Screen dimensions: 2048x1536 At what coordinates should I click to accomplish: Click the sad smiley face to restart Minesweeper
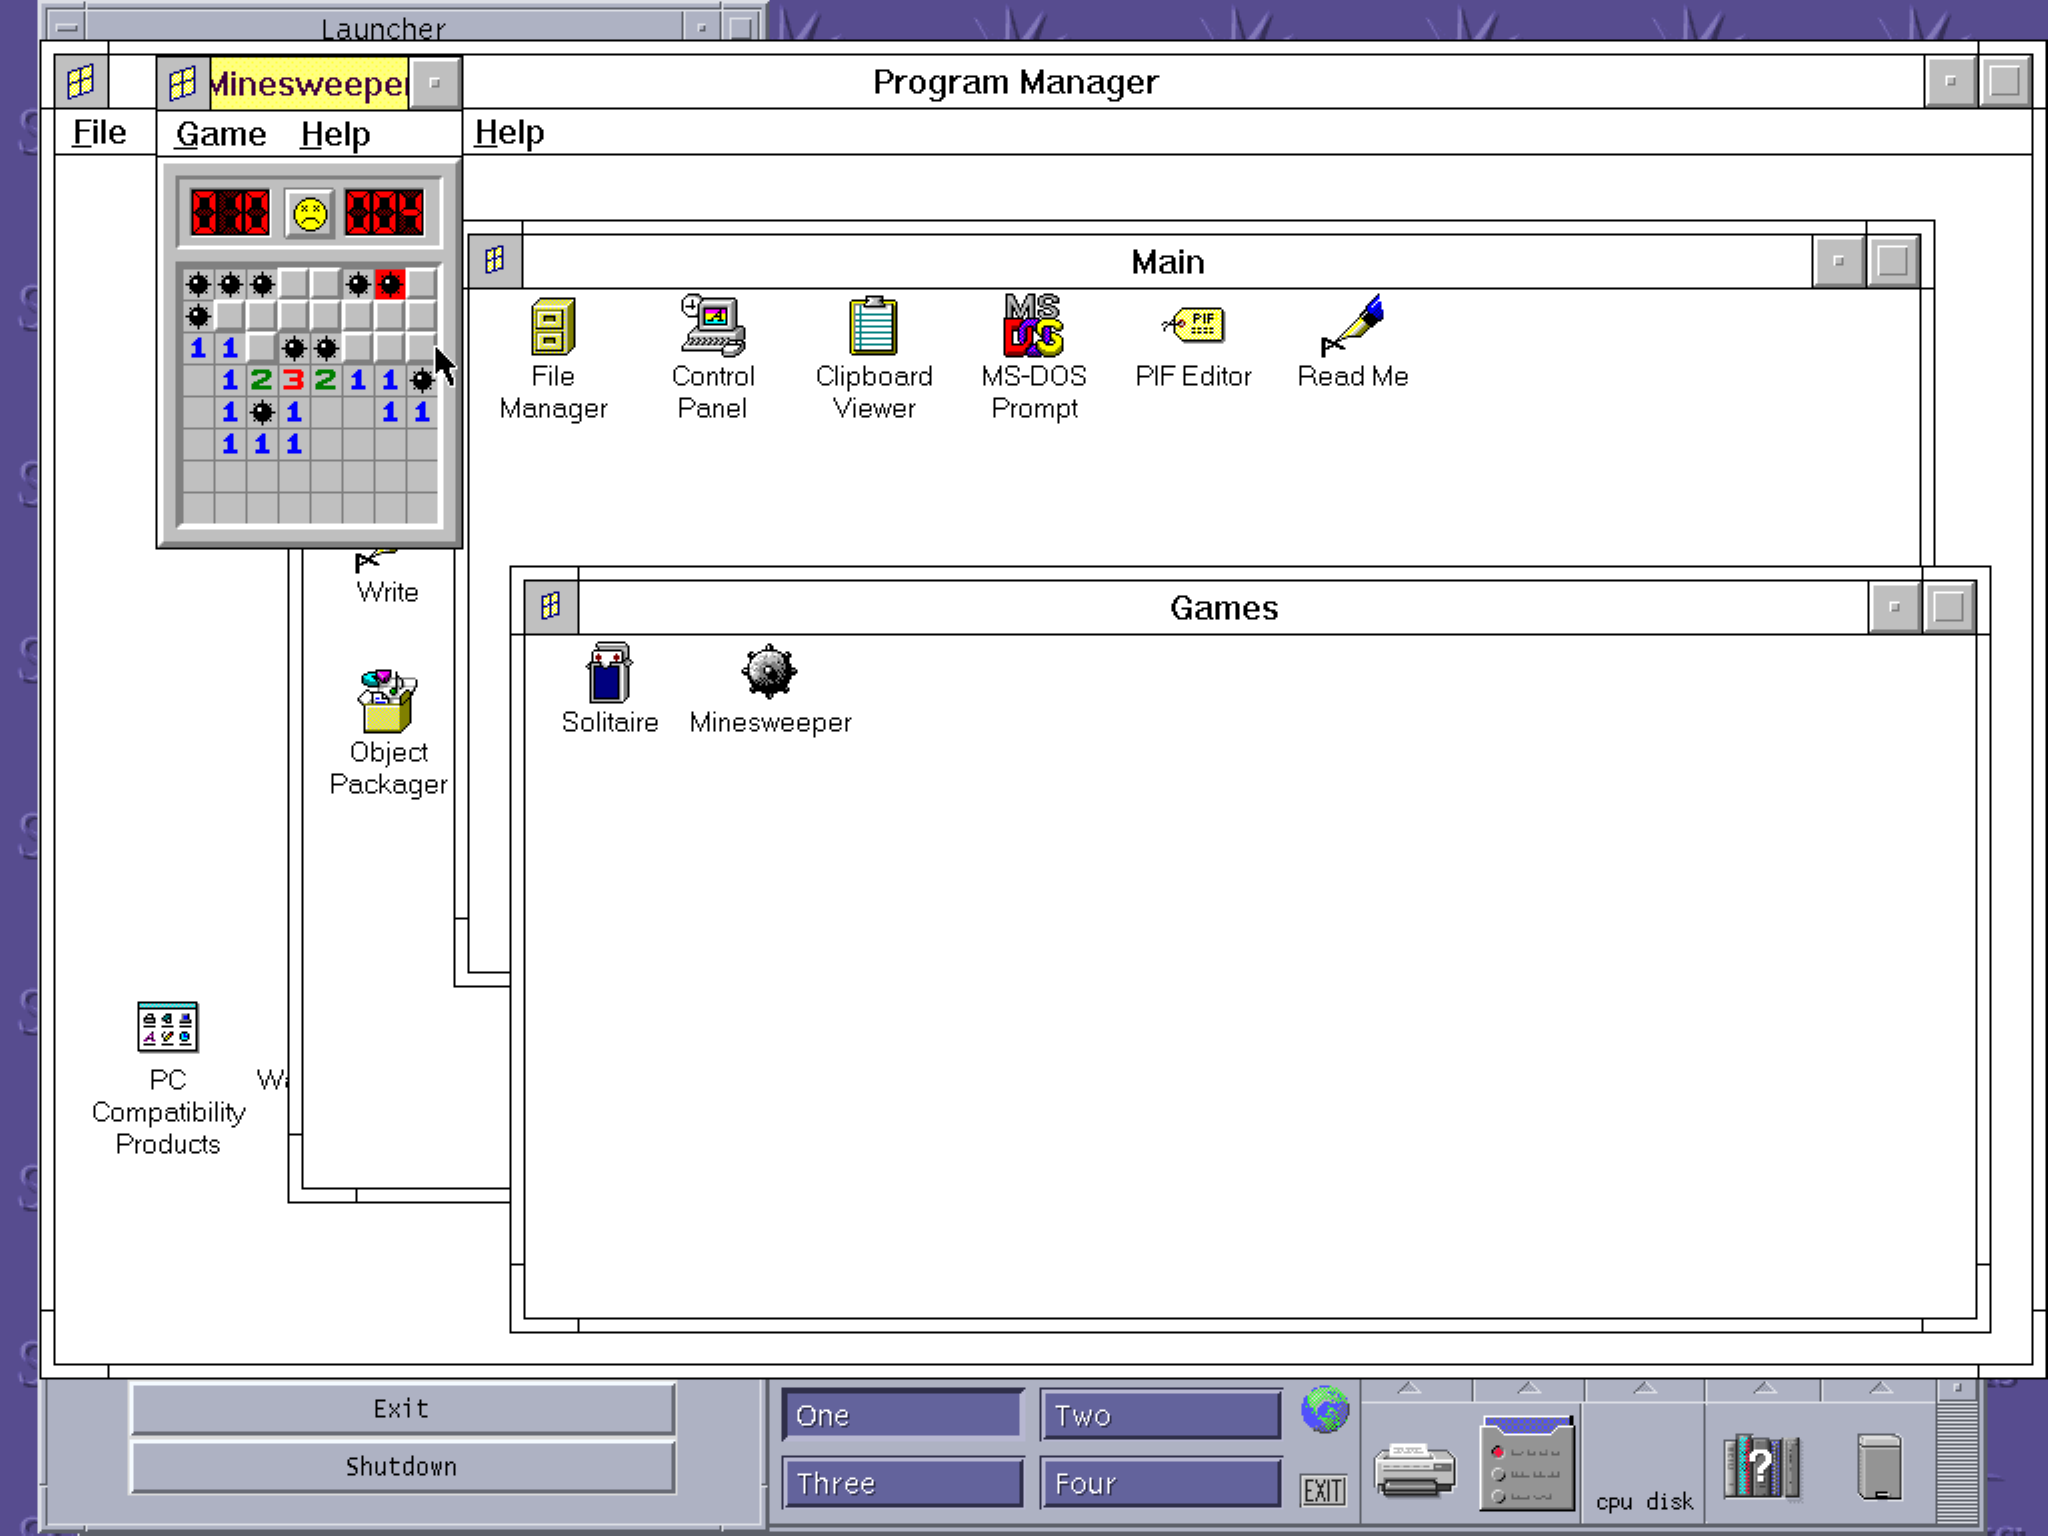pyautogui.click(x=310, y=214)
